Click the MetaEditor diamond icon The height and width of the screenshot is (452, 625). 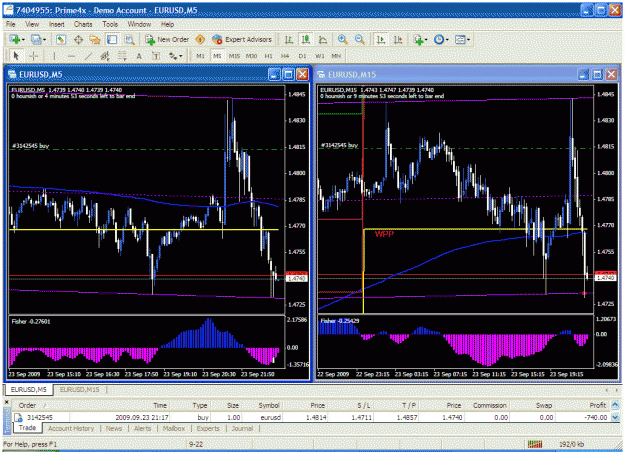coord(200,39)
